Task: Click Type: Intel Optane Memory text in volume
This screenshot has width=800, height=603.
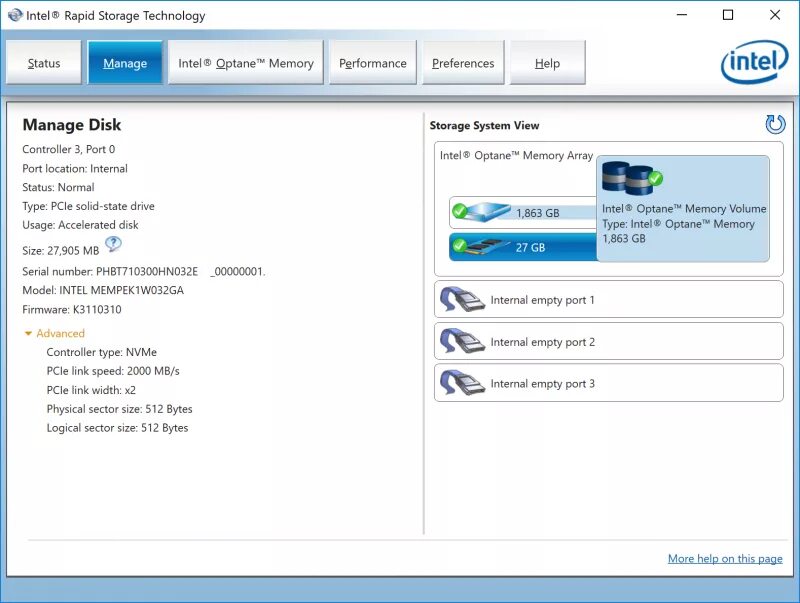Action: click(678, 224)
